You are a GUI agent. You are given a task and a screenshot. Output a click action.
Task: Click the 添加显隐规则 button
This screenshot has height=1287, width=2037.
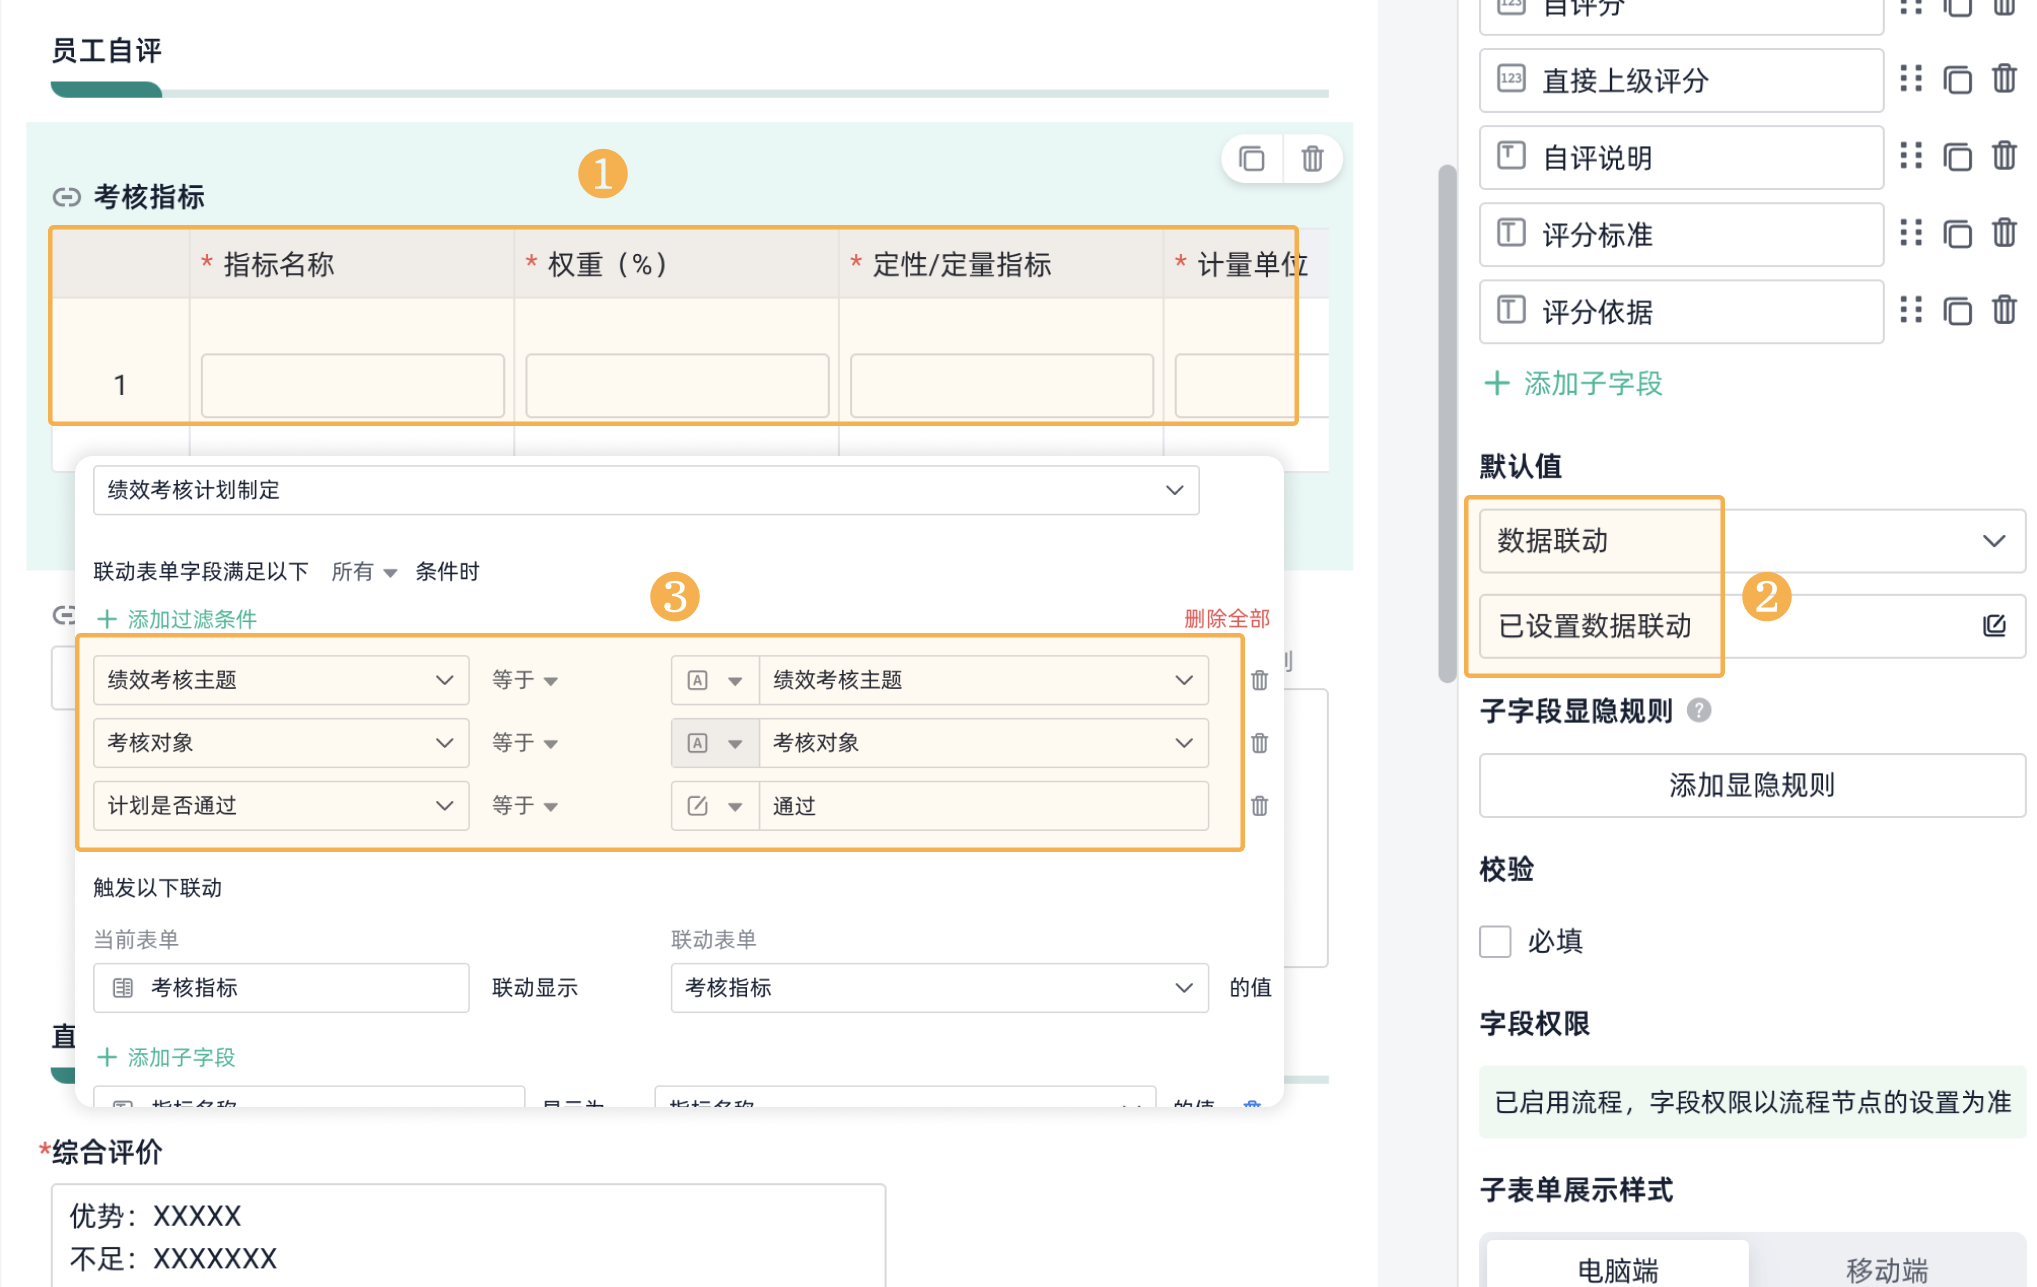(x=1751, y=785)
